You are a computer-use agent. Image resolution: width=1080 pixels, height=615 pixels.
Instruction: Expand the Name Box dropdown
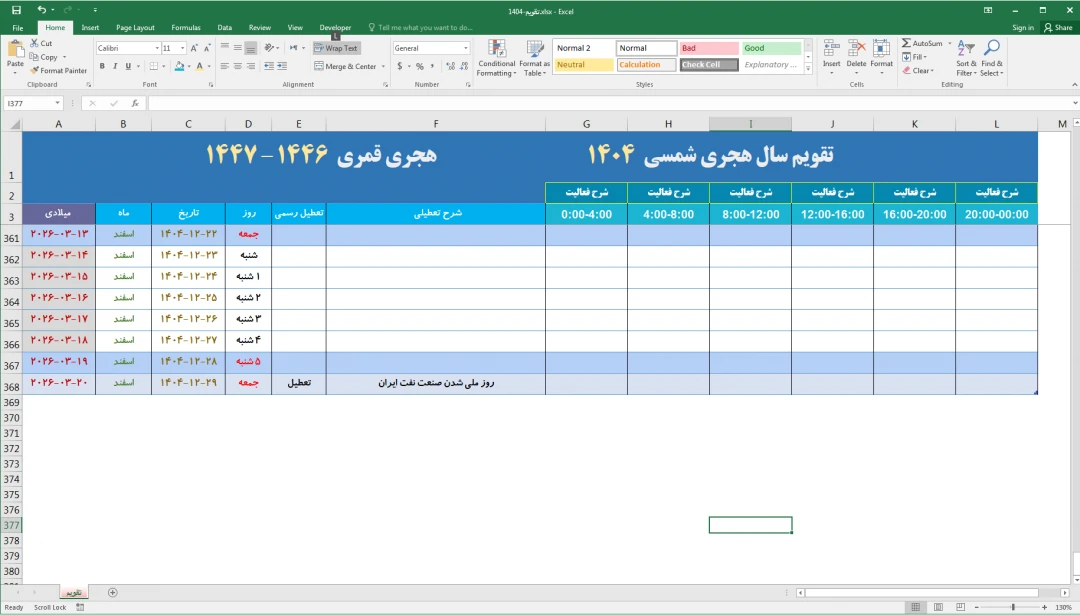point(58,103)
